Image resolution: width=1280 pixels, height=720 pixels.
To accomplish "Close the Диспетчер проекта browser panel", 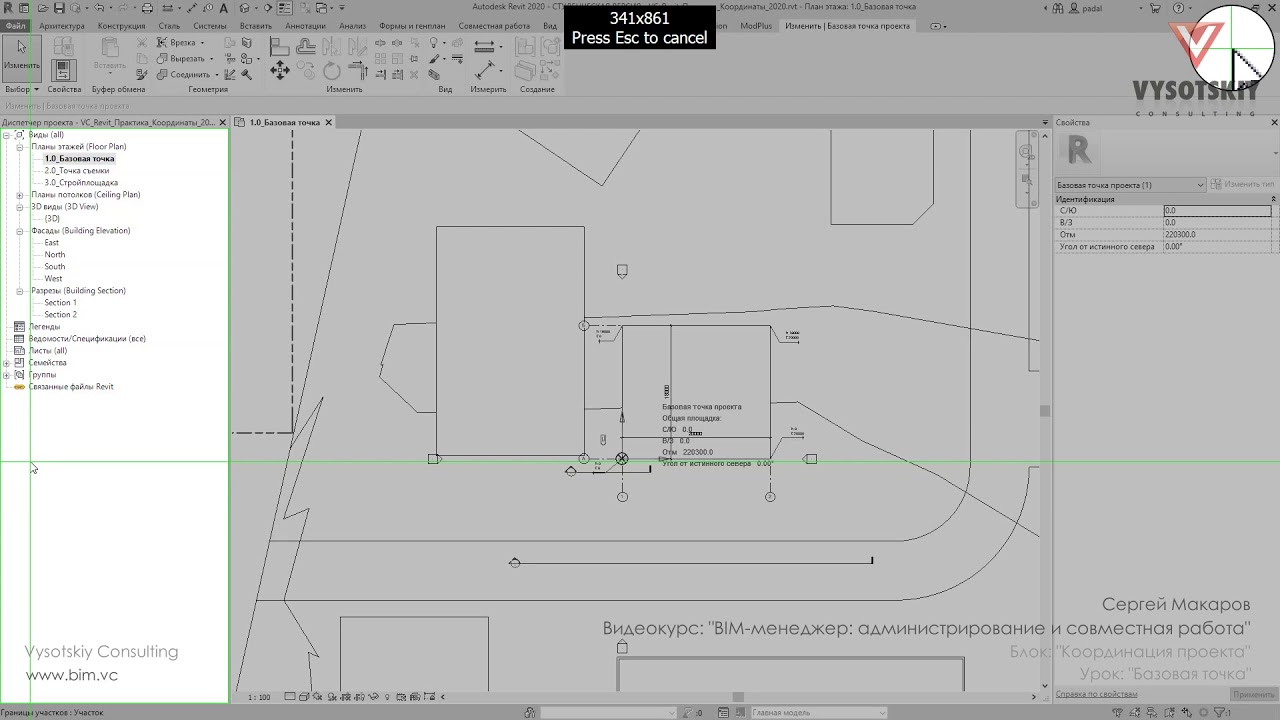I will (x=224, y=123).
